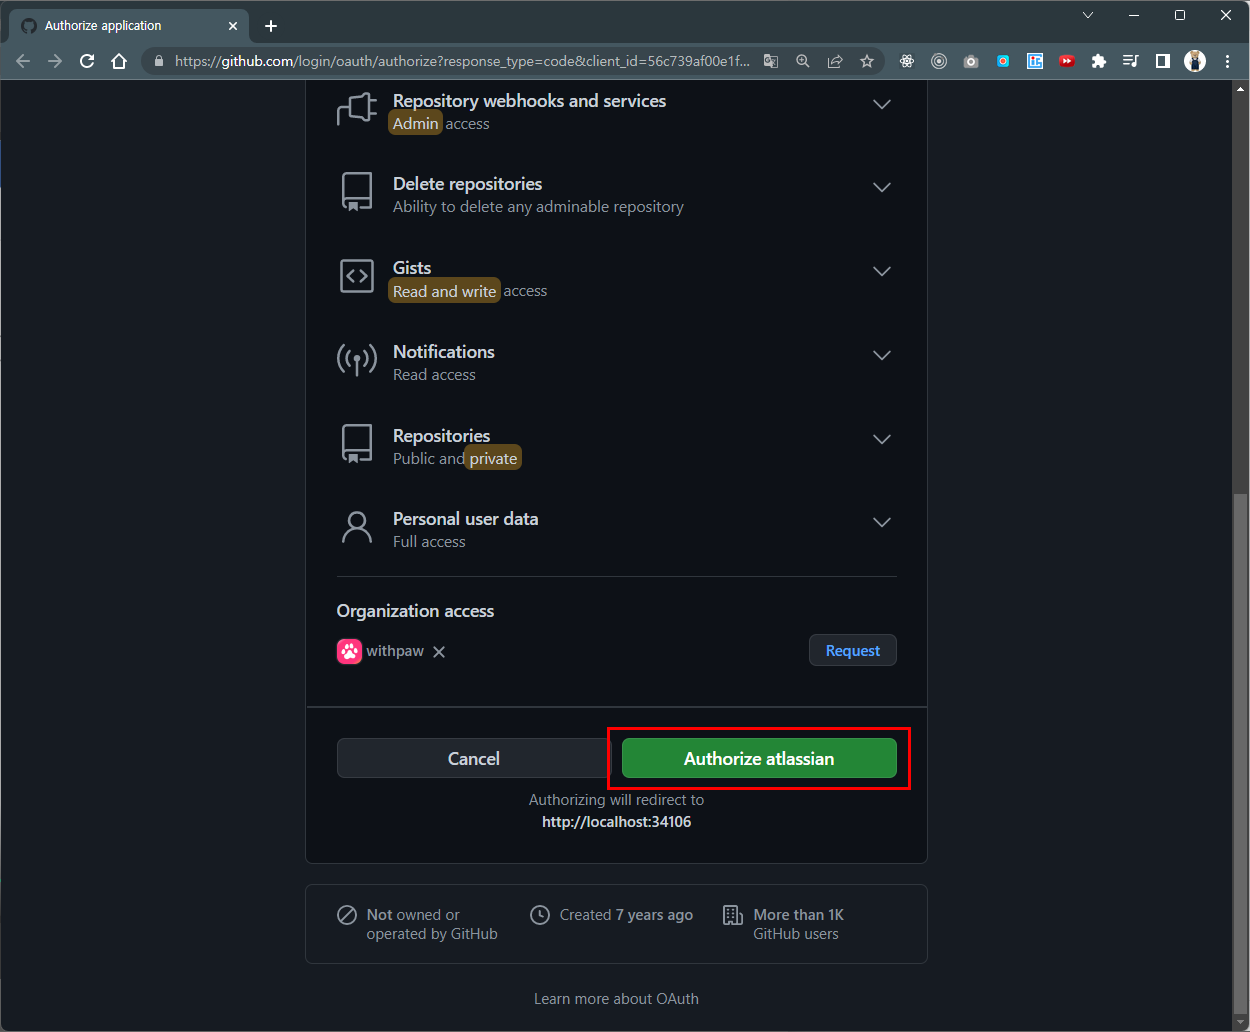Click the not-owned circle-slash icon
The width and height of the screenshot is (1250, 1032).
point(347,915)
